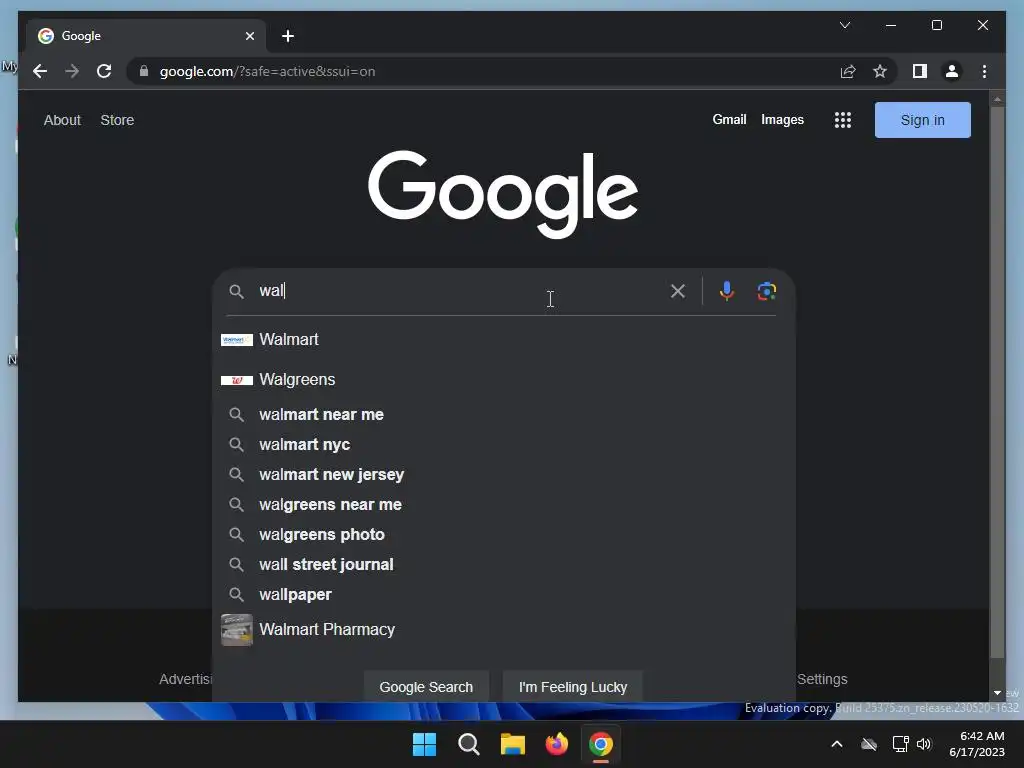Viewport: 1024px width, 768px height.
Task: Open the network status tray icon
Action: pyautogui.click(x=901, y=744)
